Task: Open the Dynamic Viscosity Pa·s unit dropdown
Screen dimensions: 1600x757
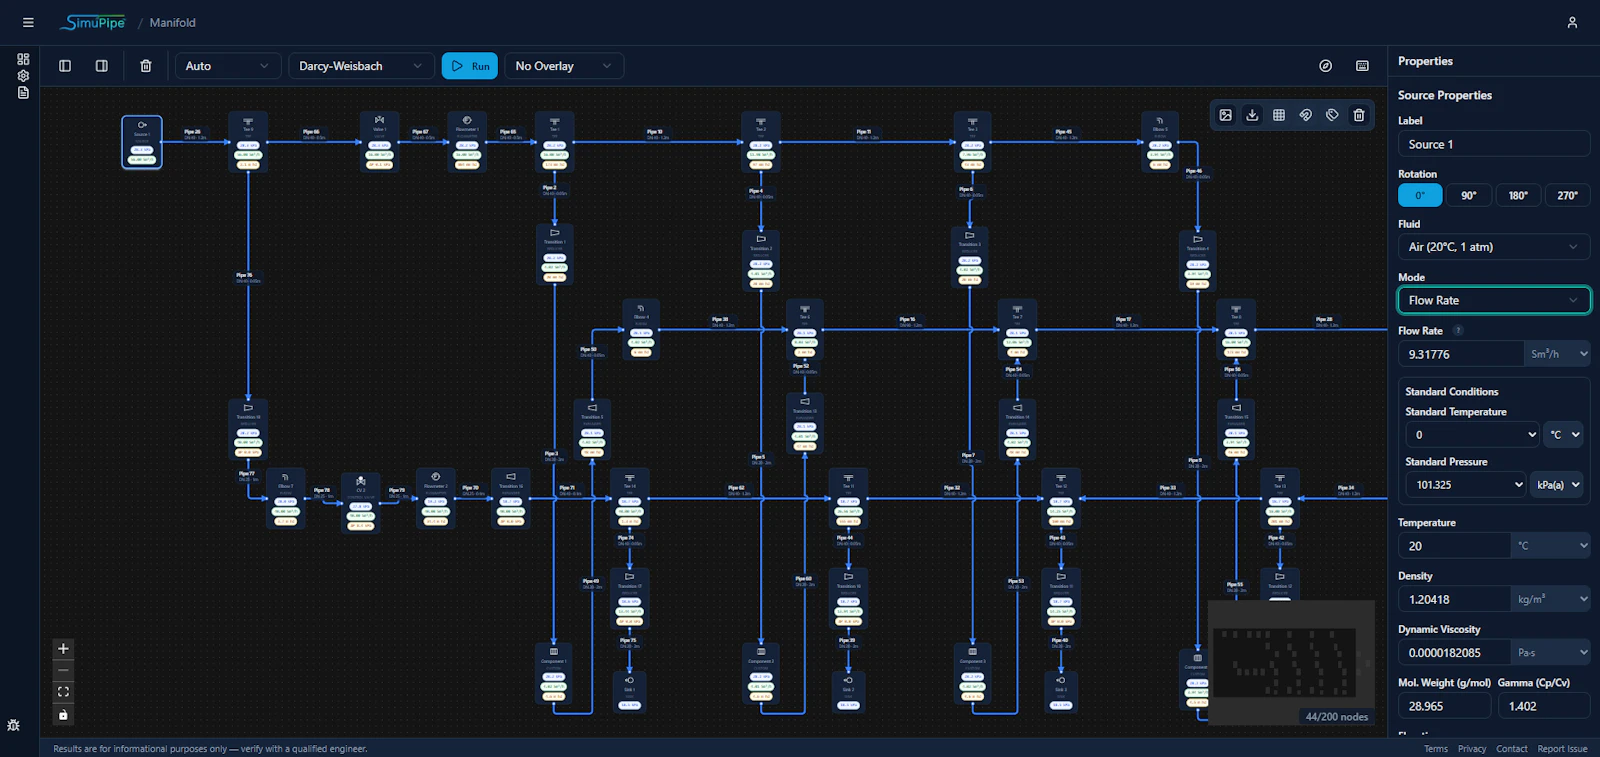Action: click(x=1551, y=652)
